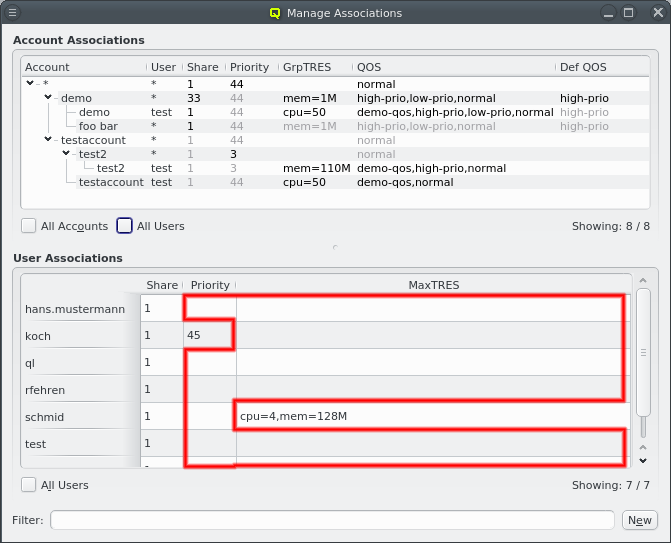Click the New button
This screenshot has width=671, height=543.
coord(639,520)
